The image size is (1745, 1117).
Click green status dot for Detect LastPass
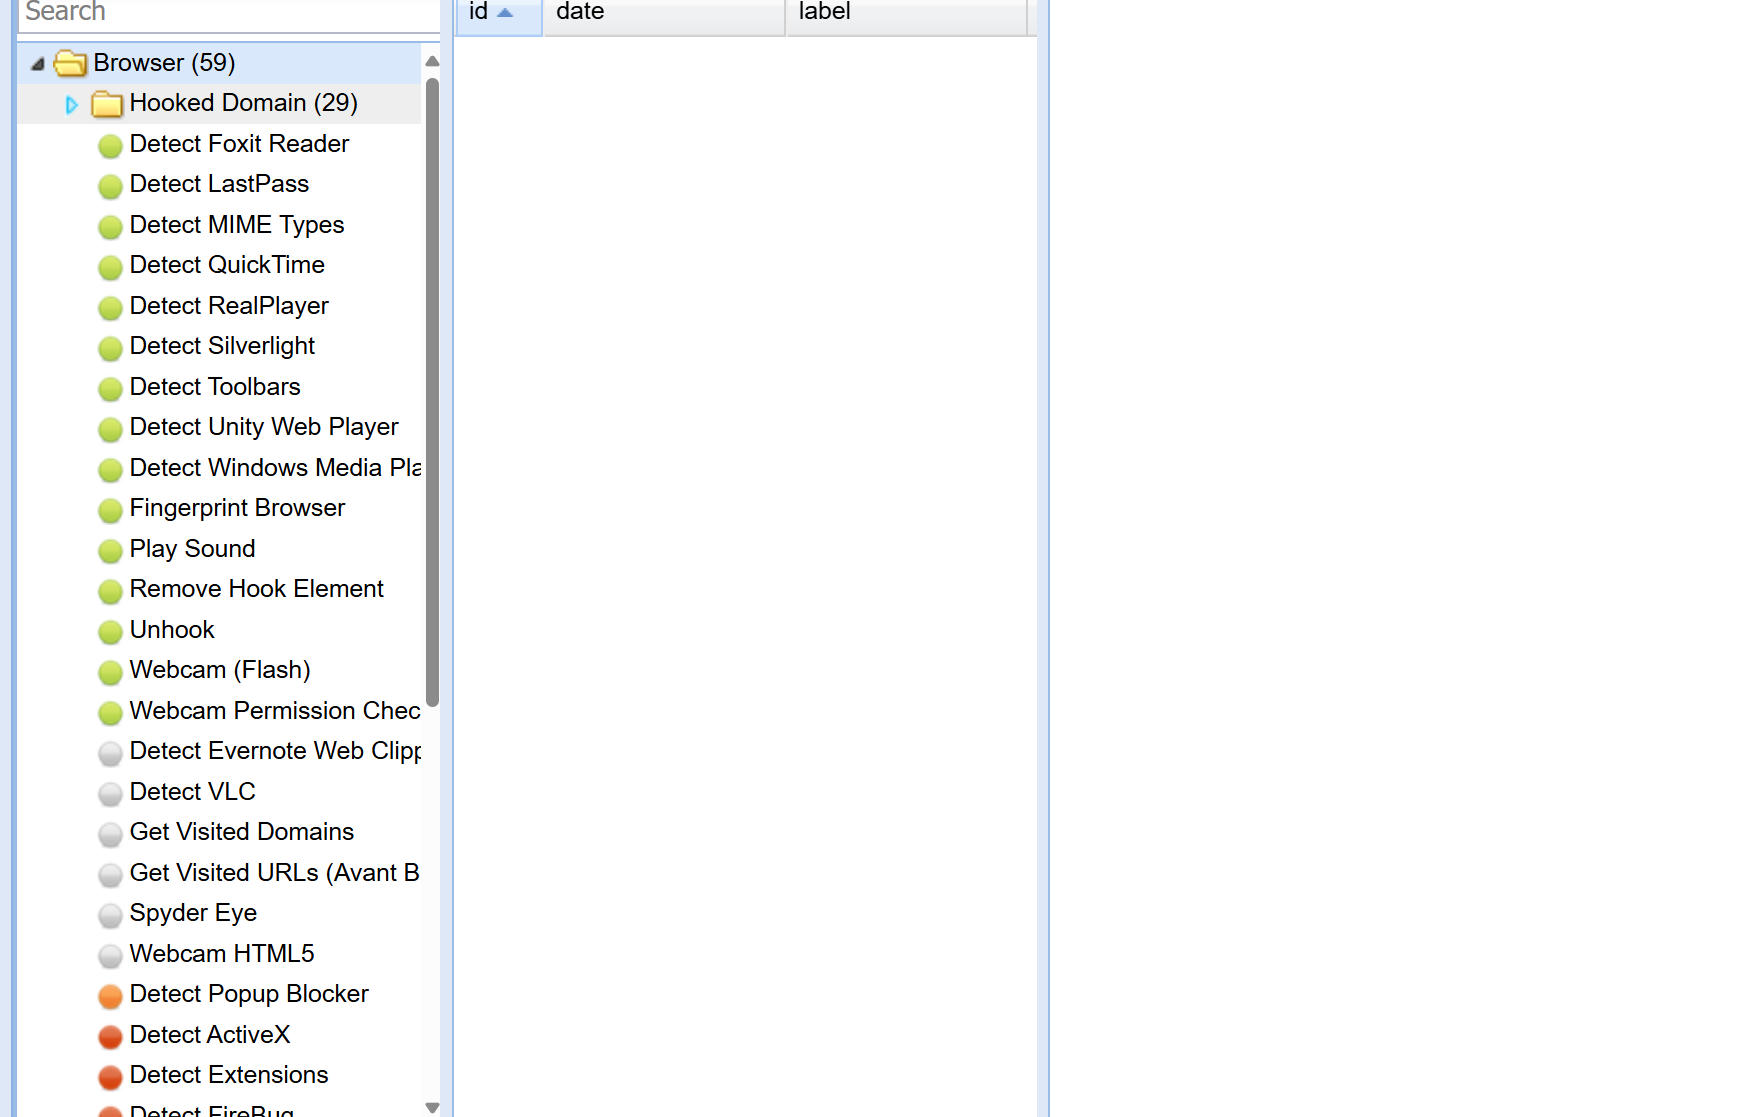coord(111,186)
